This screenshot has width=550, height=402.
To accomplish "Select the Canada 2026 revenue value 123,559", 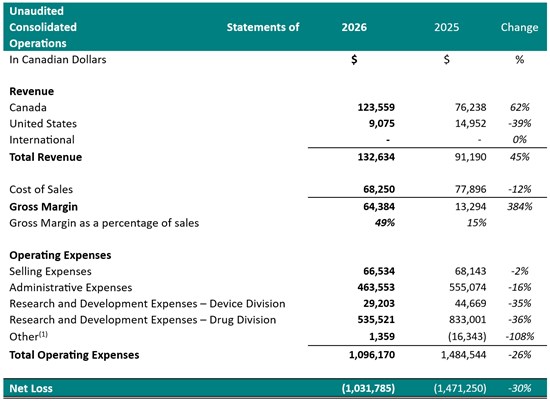I will click(x=376, y=107).
